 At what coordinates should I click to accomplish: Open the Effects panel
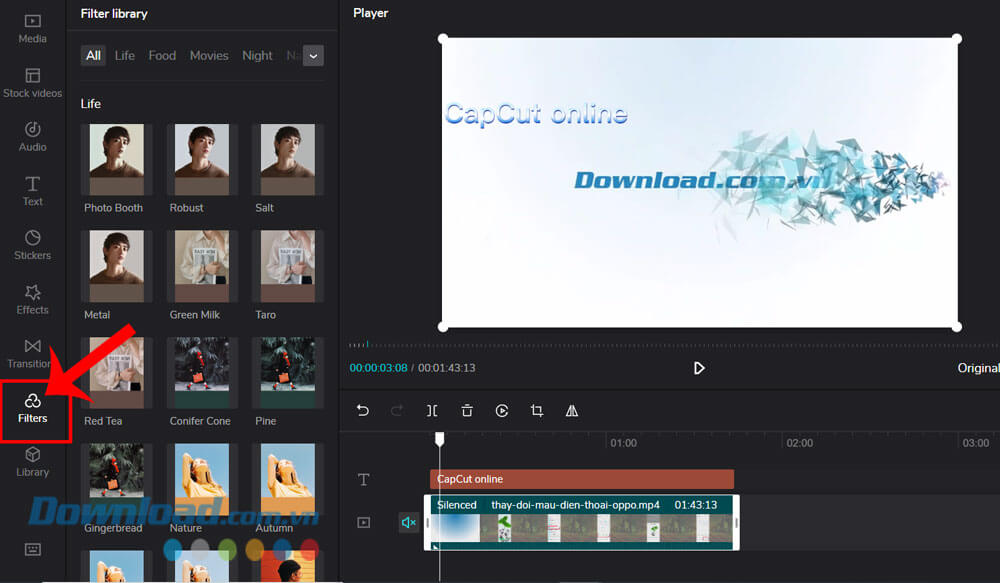click(32, 298)
